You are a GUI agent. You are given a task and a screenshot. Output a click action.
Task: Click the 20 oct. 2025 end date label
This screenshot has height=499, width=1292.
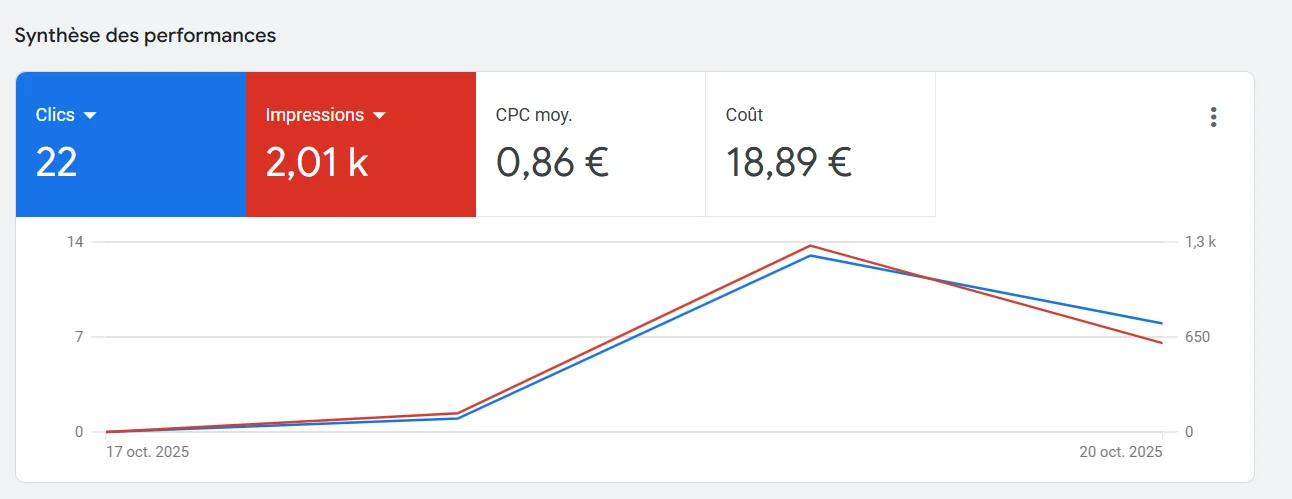[1121, 452]
